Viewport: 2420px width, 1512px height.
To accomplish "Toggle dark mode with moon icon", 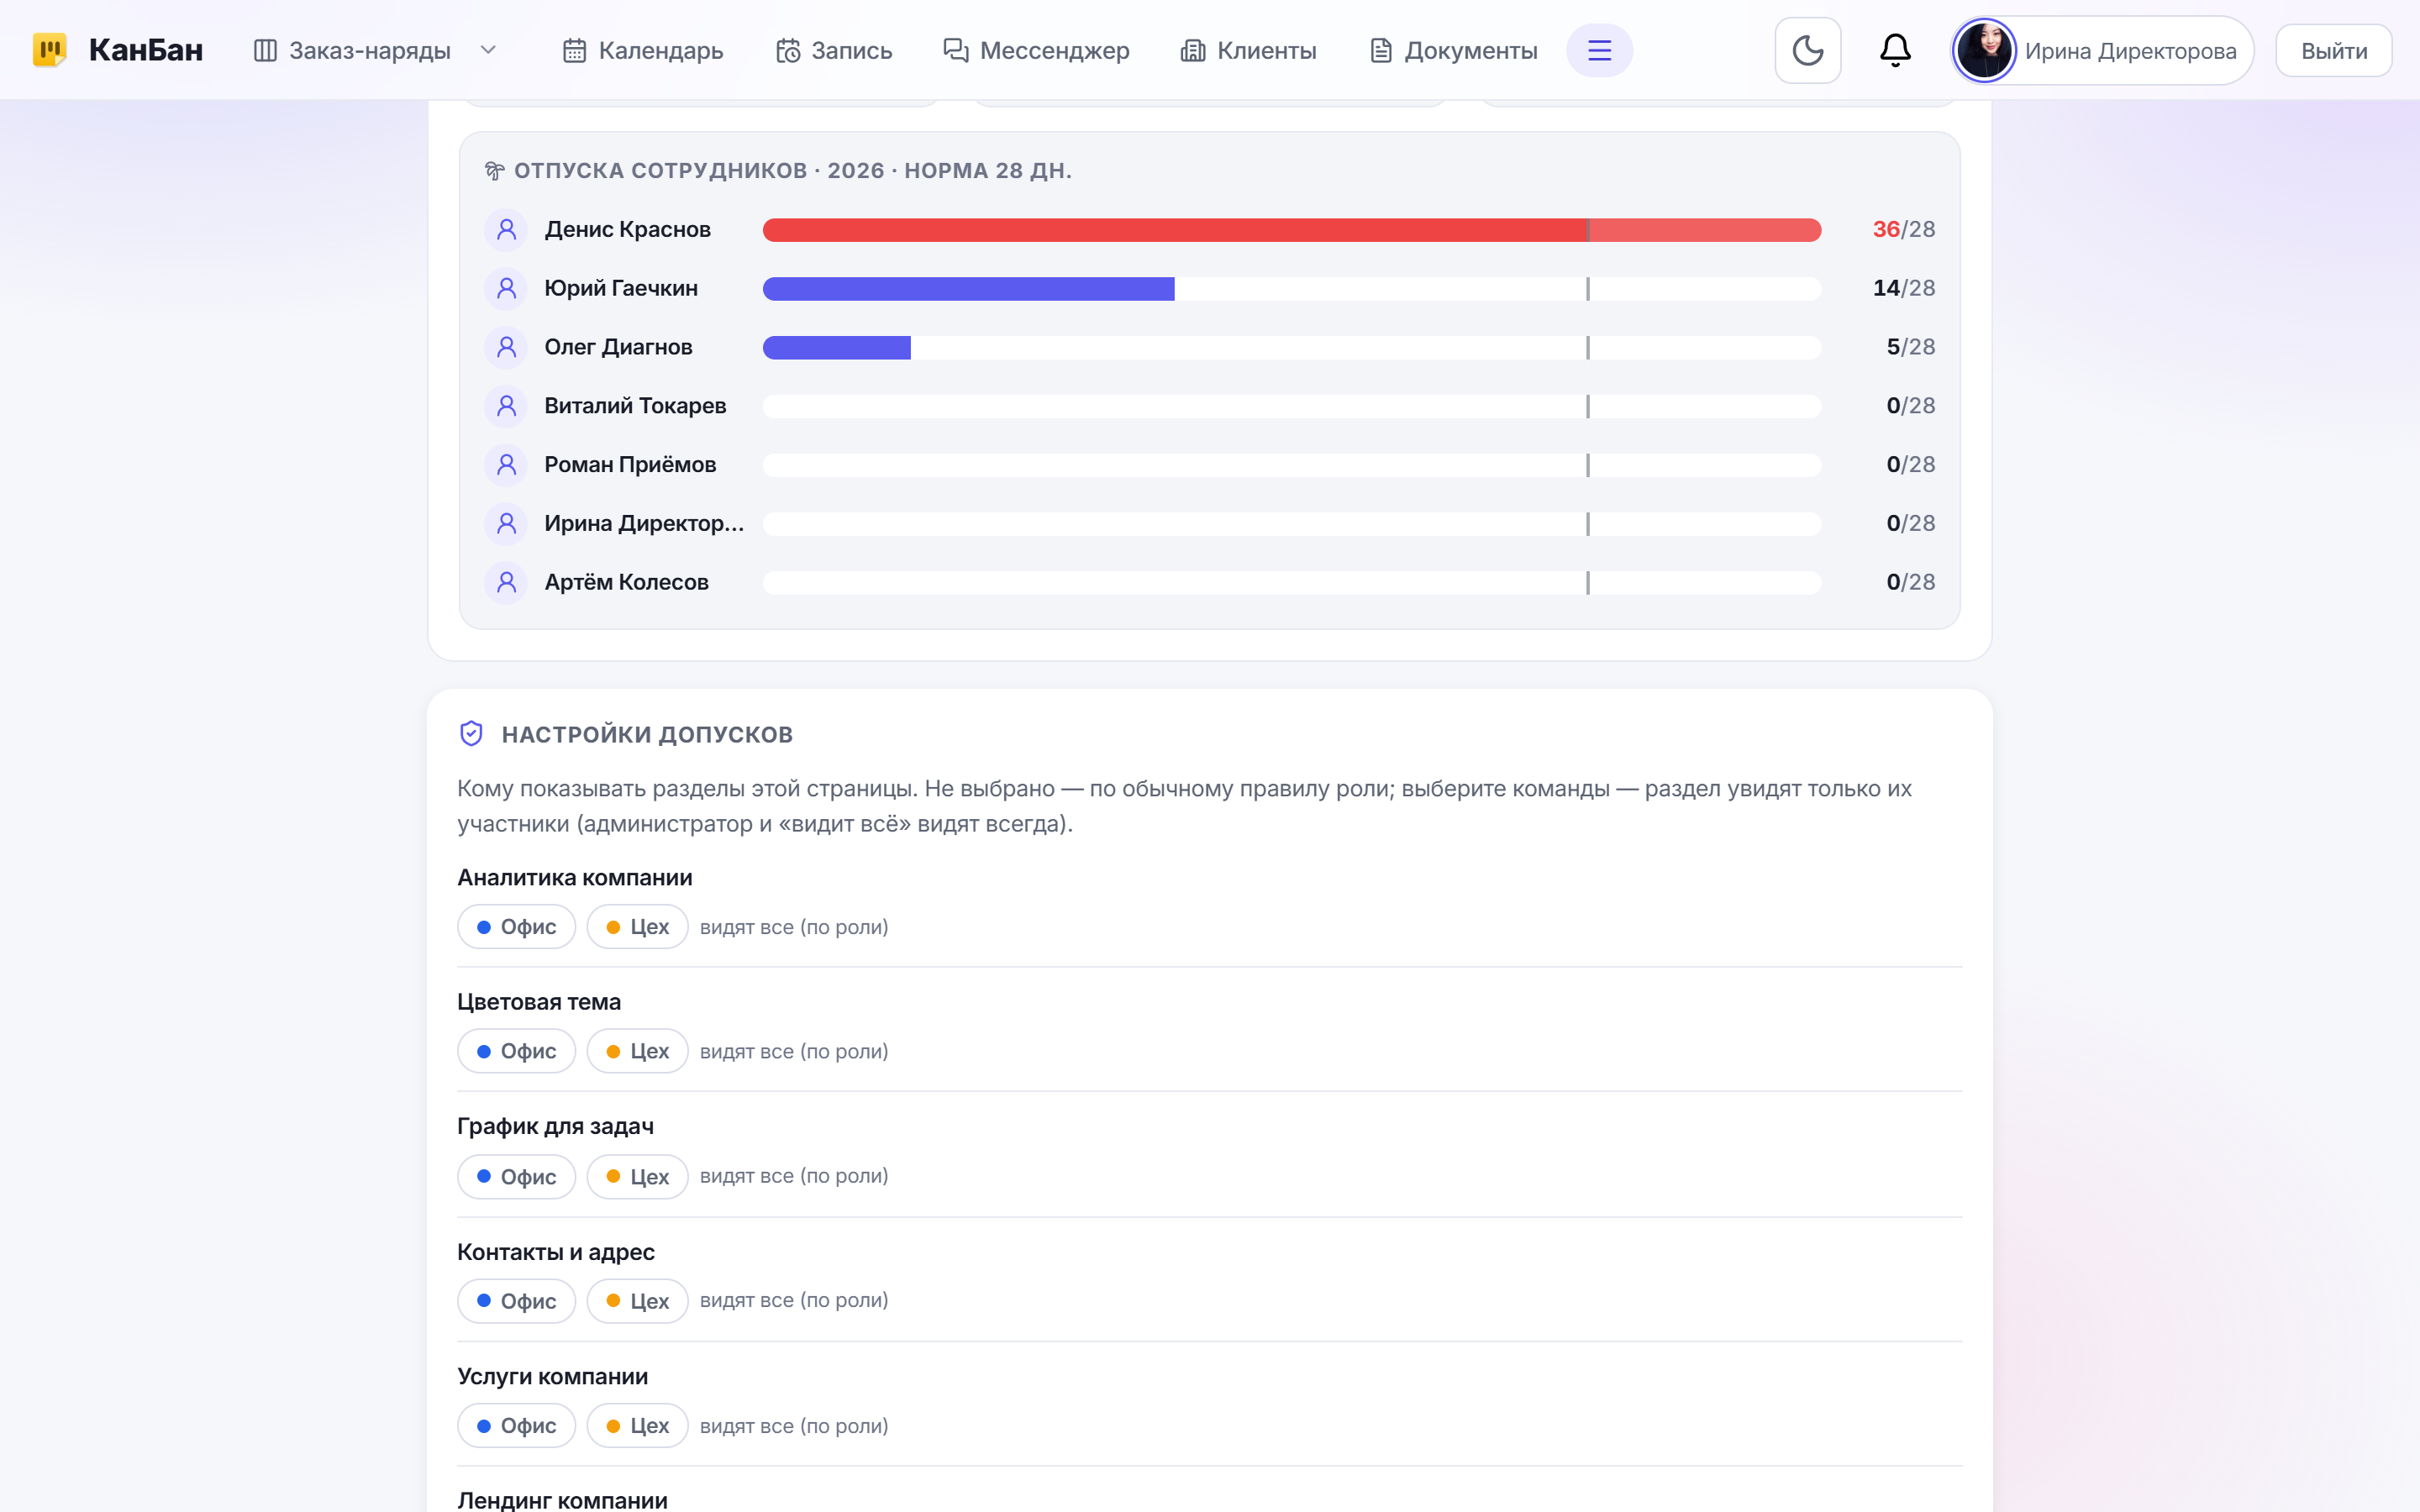I will pyautogui.click(x=1807, y=50).
